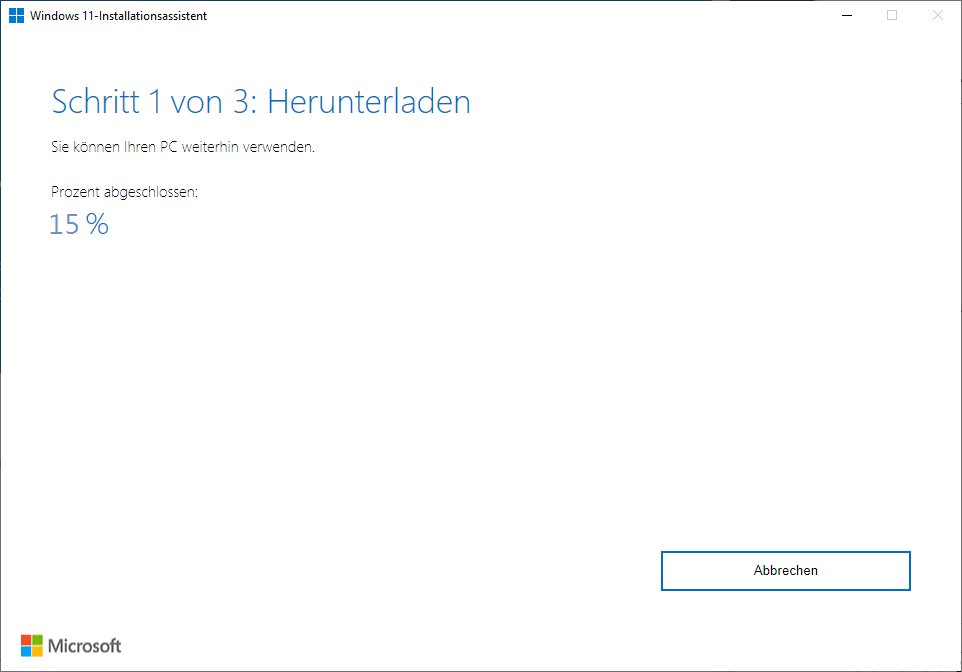Image resolution: width=962 pixels, height=672 pixels.
Task: Click the '15 %' progress value
Action: tap(79, 225)
